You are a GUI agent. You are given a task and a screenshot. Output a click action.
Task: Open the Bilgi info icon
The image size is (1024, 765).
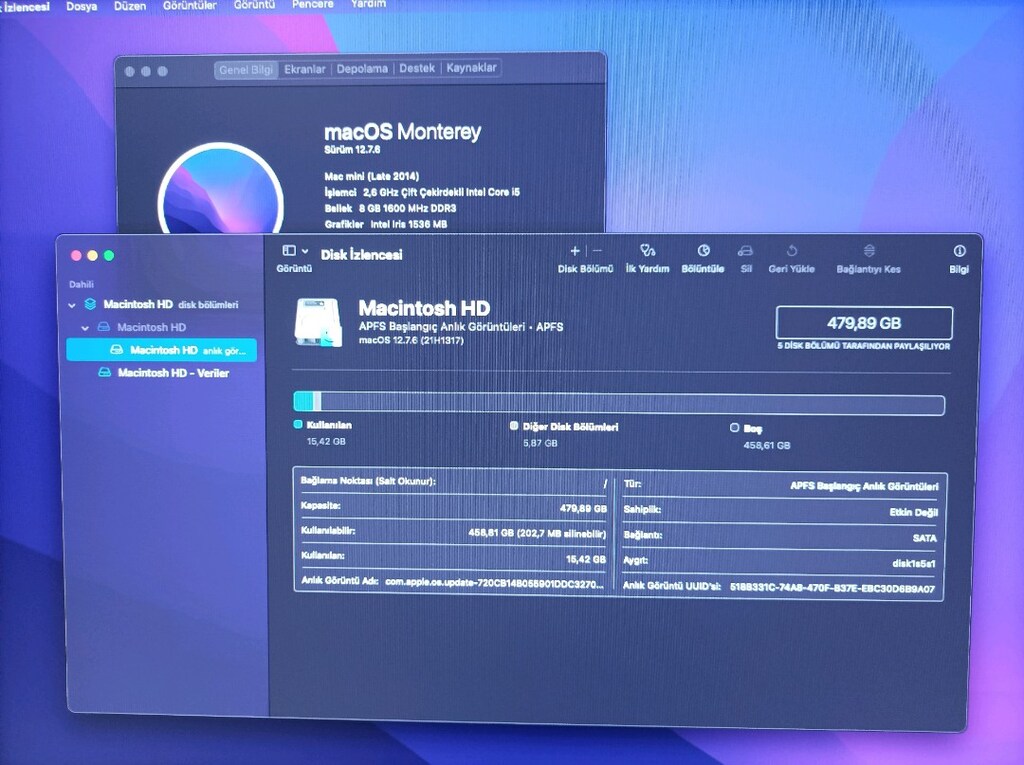pyautogui.click(x=959, y=251)
